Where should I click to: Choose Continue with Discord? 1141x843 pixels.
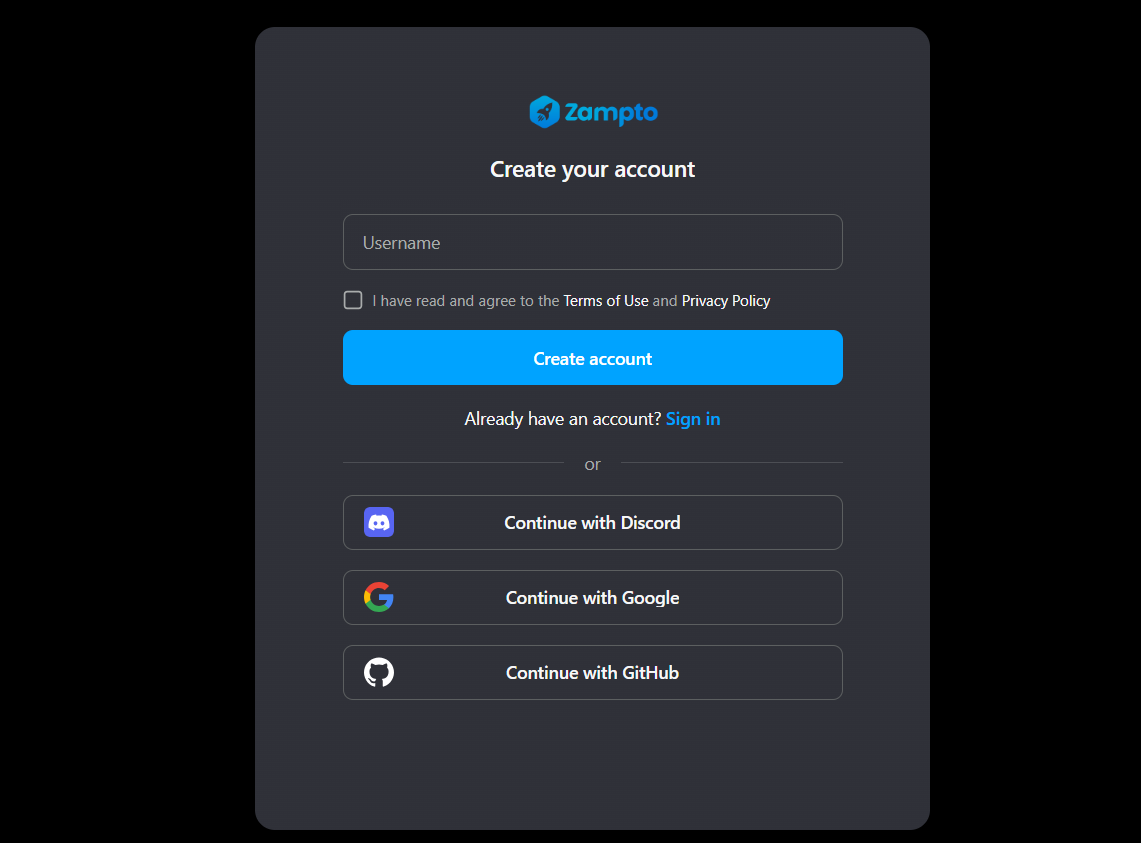pyautogui.click(x=593, y=523)
